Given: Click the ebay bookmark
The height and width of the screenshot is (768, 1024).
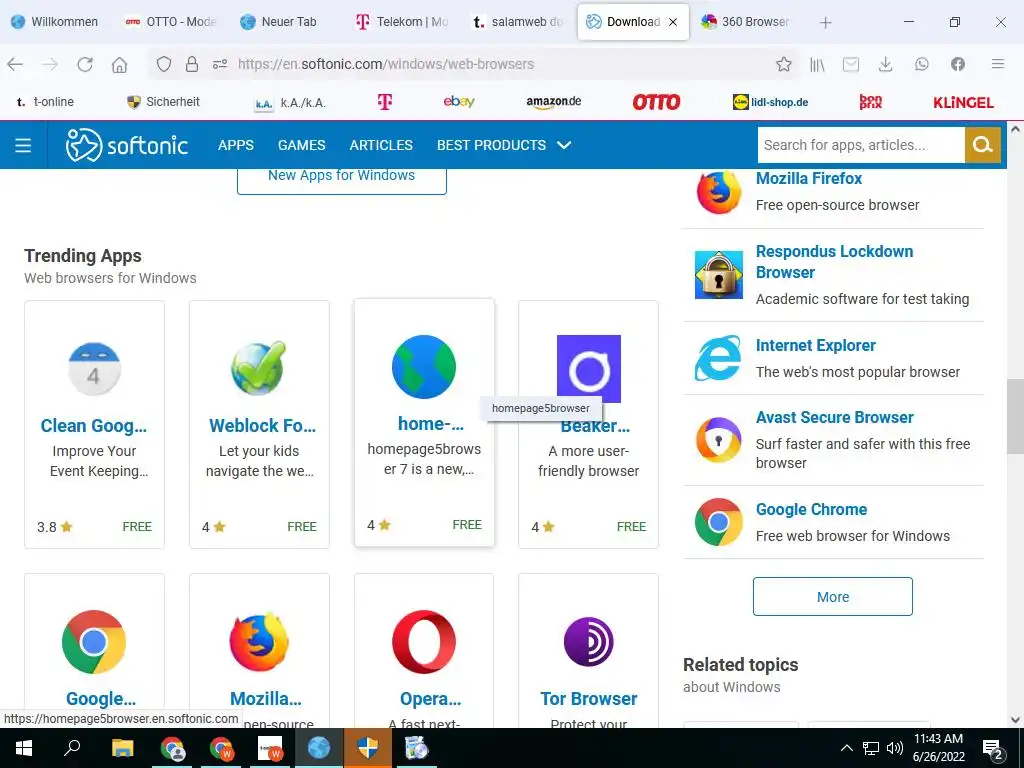Looking at the screenshot, I should pos(458,102).
